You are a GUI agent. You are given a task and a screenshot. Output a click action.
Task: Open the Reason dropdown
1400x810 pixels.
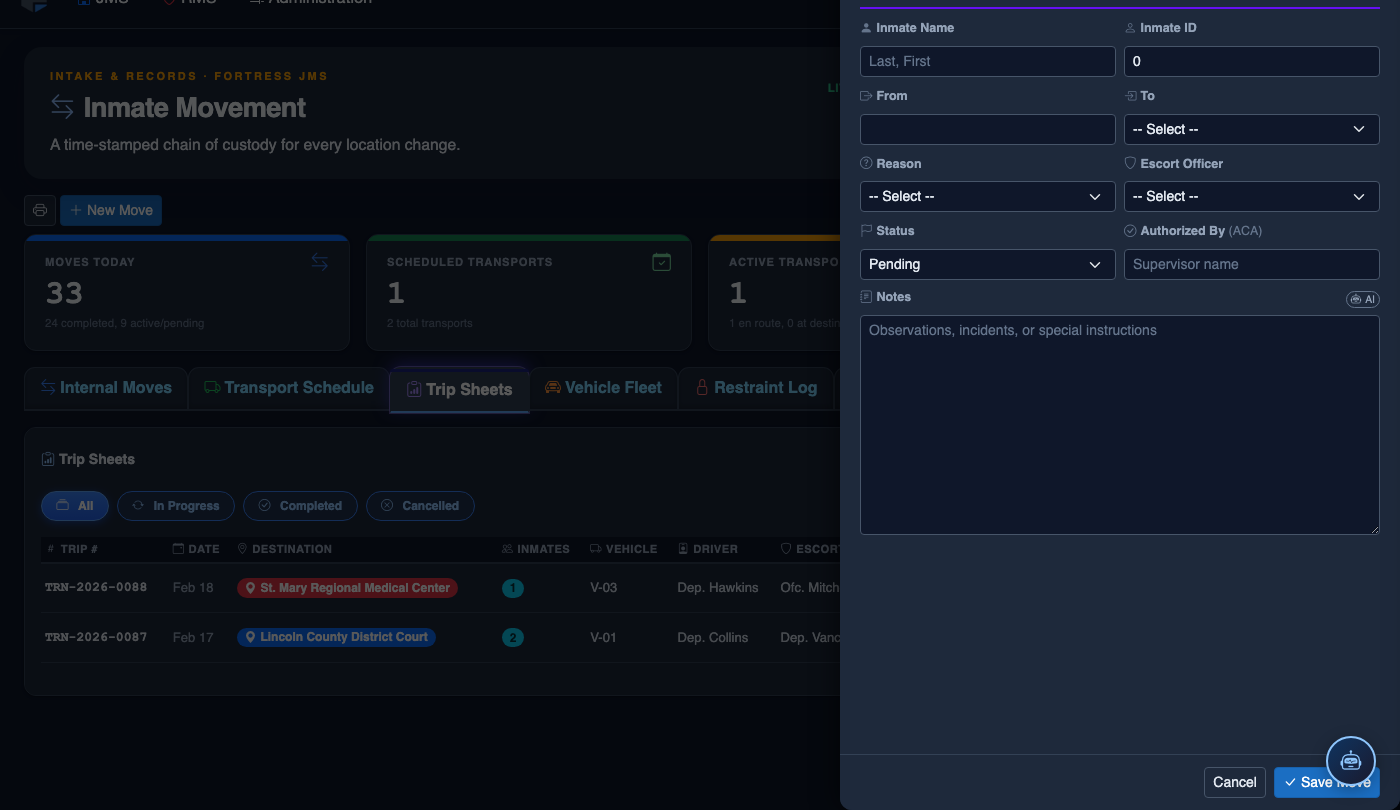click(987, 196)
